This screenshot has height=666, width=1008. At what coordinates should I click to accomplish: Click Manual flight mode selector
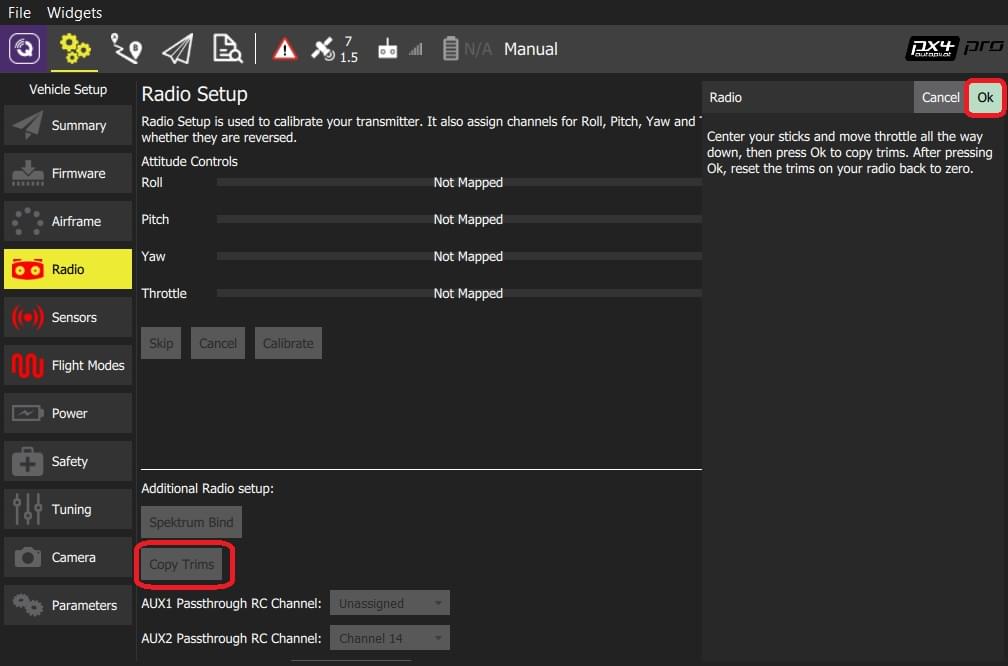click(530, 49)
